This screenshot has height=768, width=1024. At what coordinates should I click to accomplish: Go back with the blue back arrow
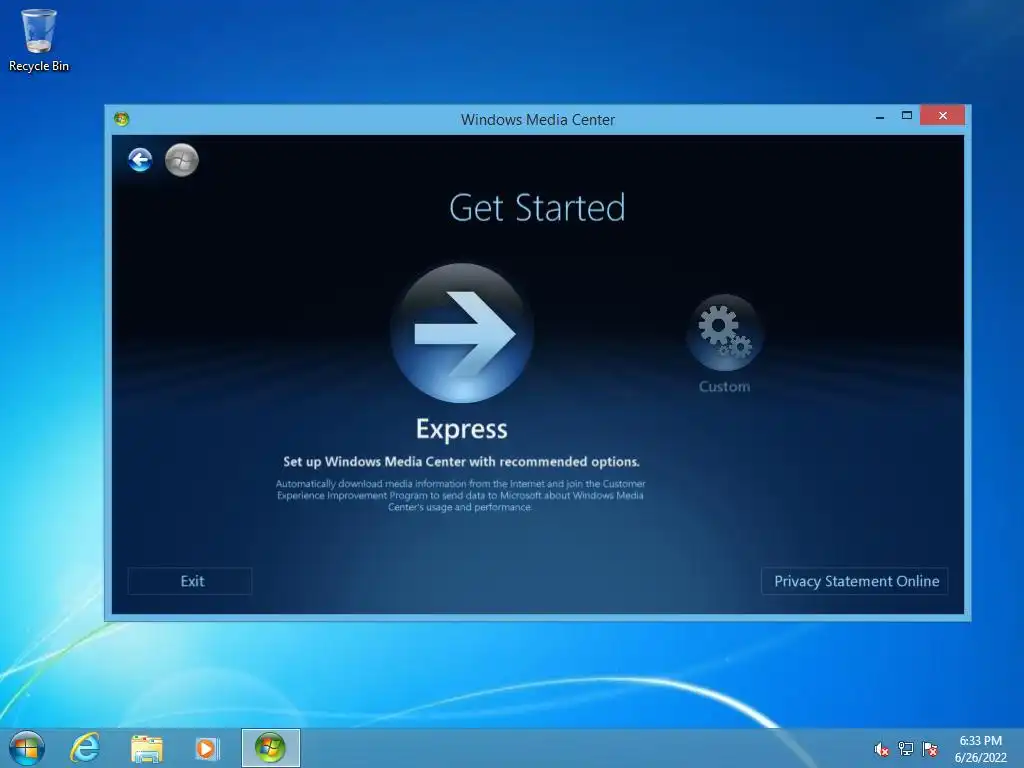pyautogui.click(x=140, y=160)
